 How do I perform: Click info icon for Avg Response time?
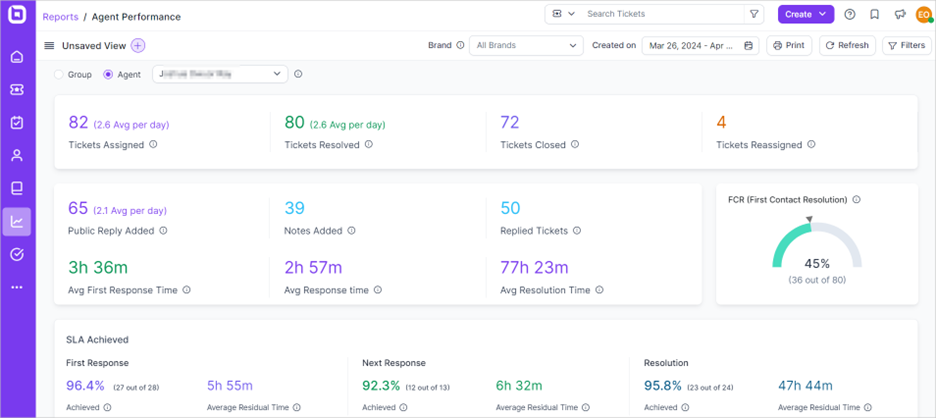377,290
